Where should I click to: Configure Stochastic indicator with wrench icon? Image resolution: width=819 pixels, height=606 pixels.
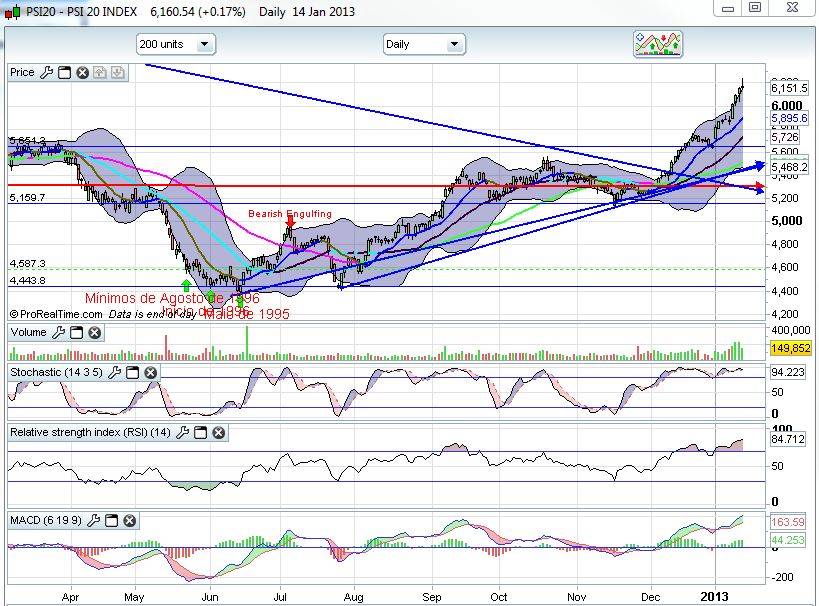114,372
